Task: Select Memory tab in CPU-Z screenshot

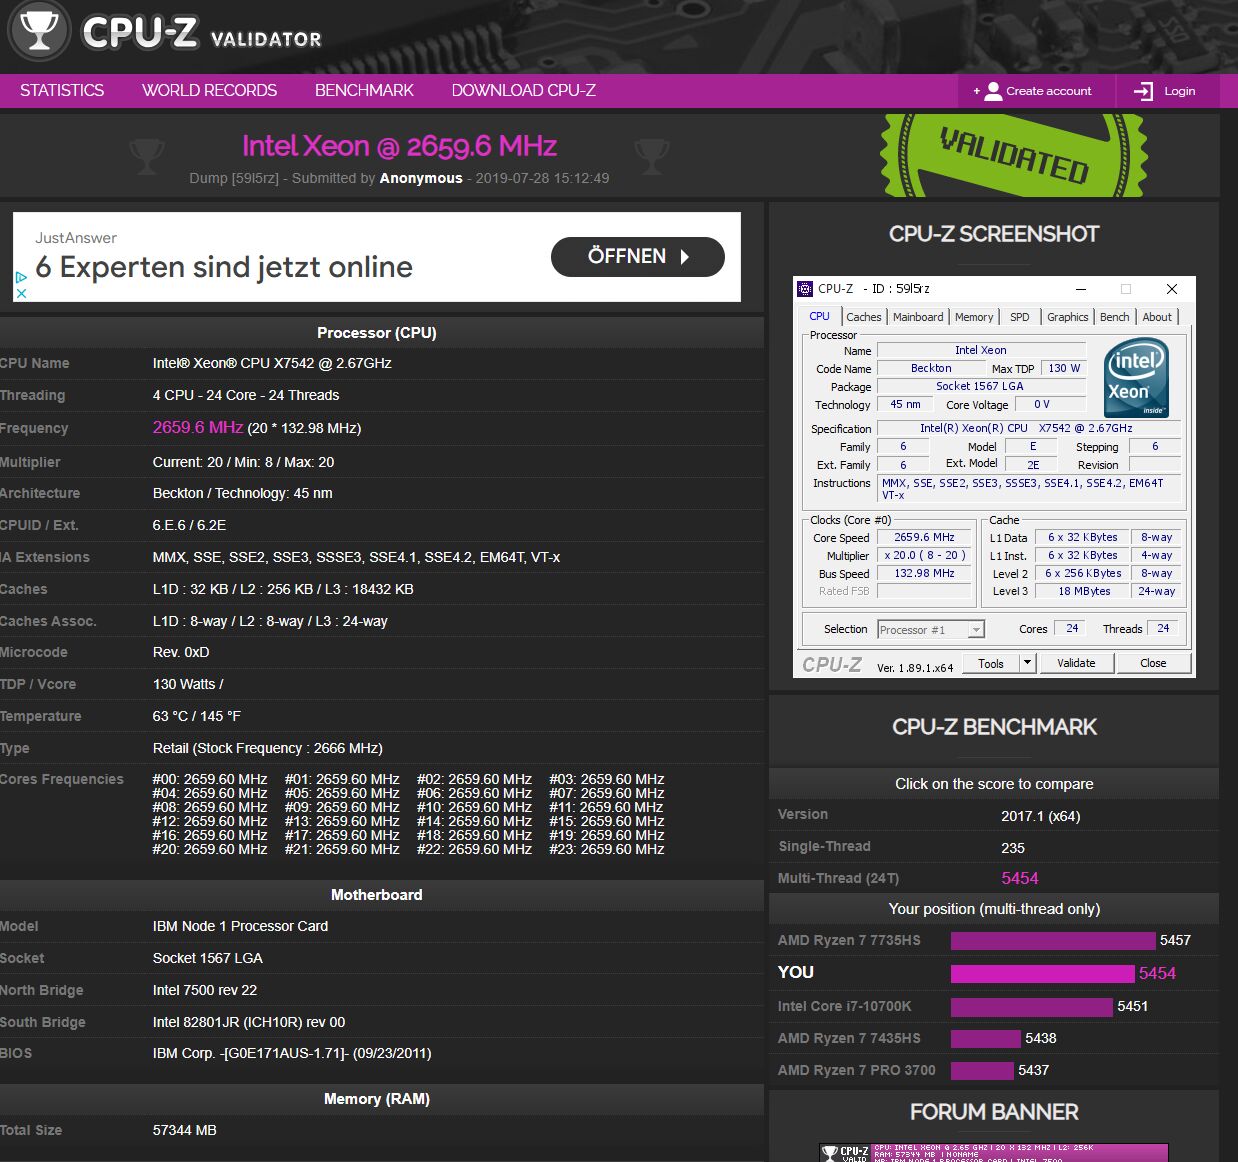Action: (x=974, y=317)
